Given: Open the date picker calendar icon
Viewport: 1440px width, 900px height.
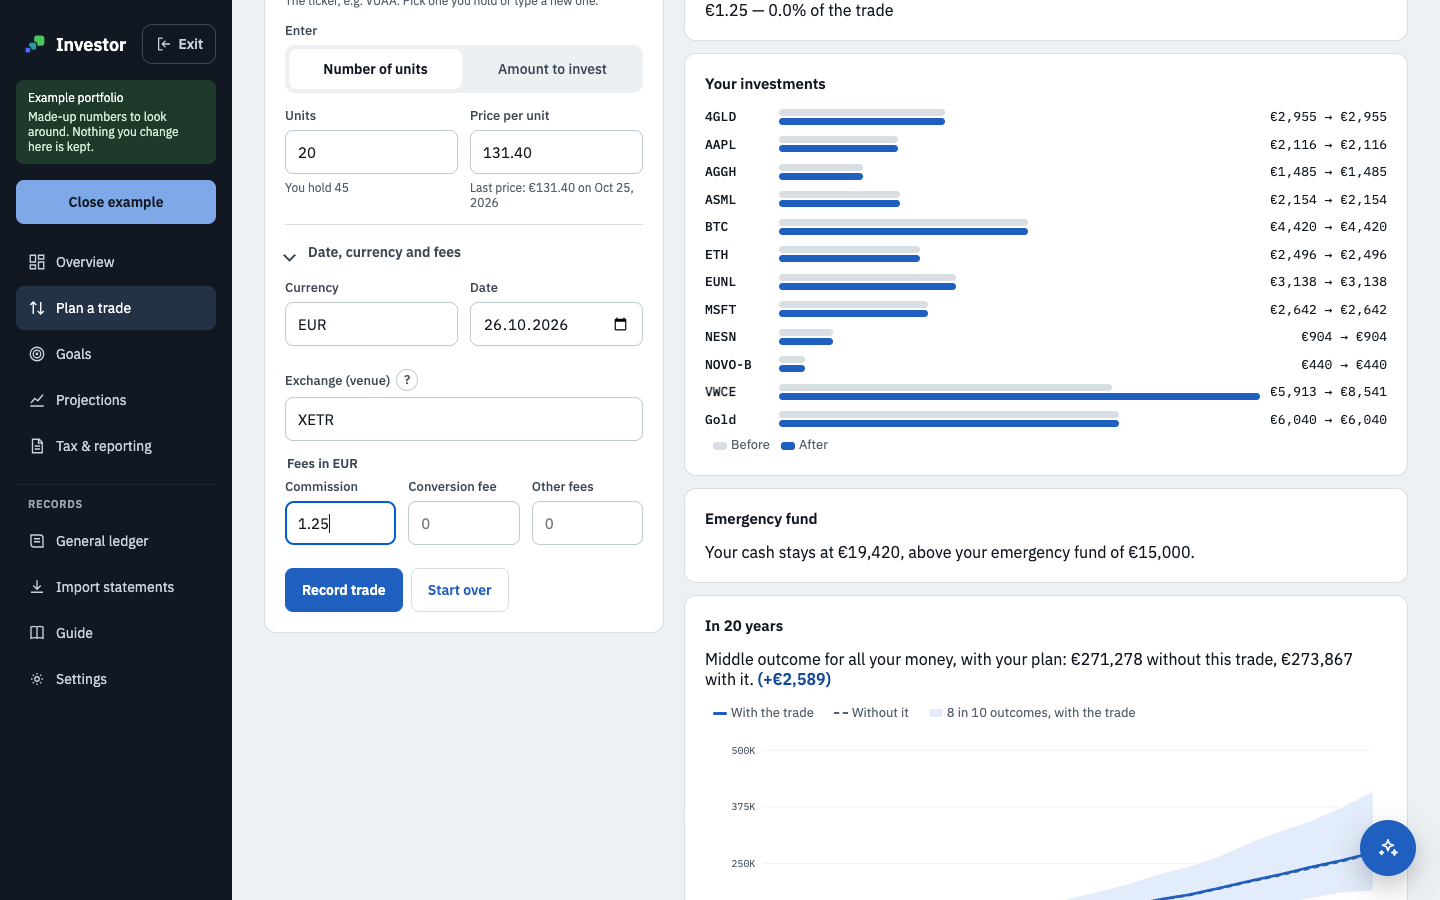Looking at the screenshot, I should tap(620, 324).
